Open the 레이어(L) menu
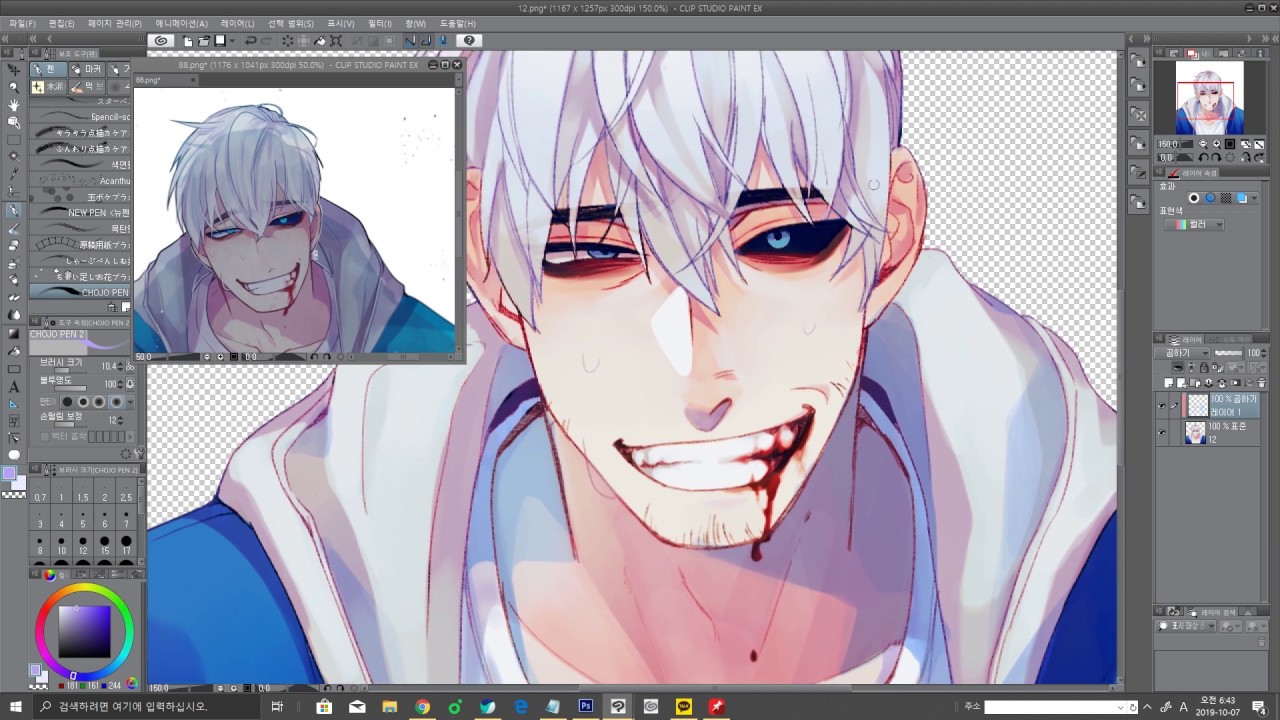1280x720 pixels. point(237,23)
